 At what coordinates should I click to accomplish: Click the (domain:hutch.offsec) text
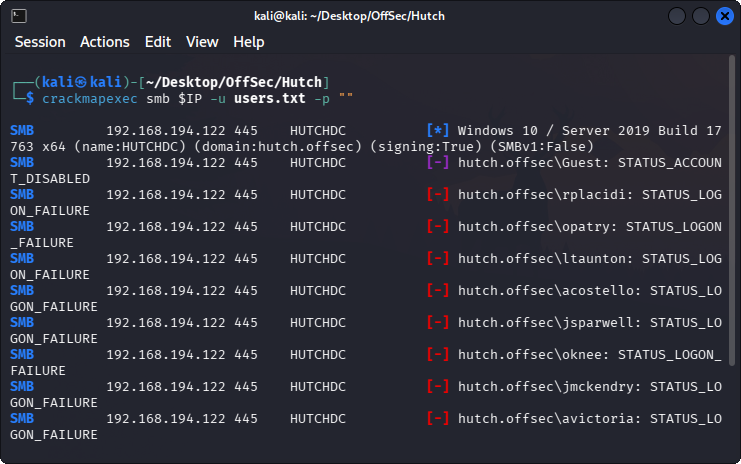278,146
